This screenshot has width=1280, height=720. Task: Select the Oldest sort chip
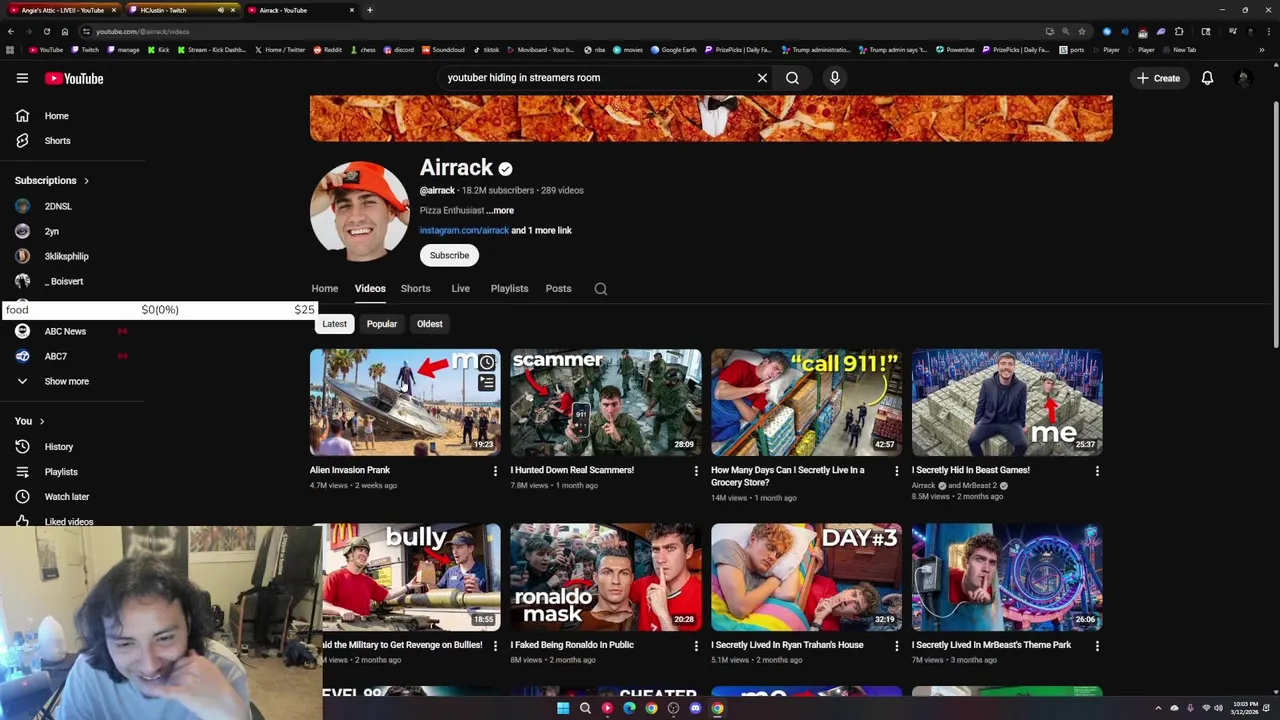point(429,324)
